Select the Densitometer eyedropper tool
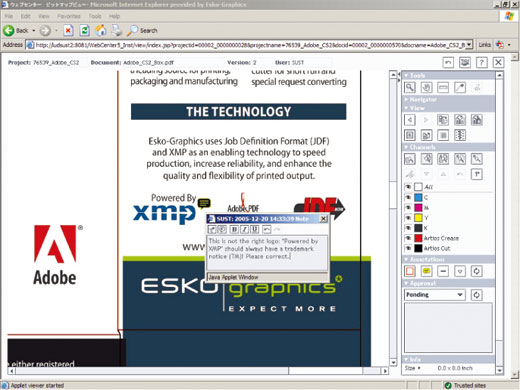This screenshot has height=390, width=520. [x=460, y=87]
